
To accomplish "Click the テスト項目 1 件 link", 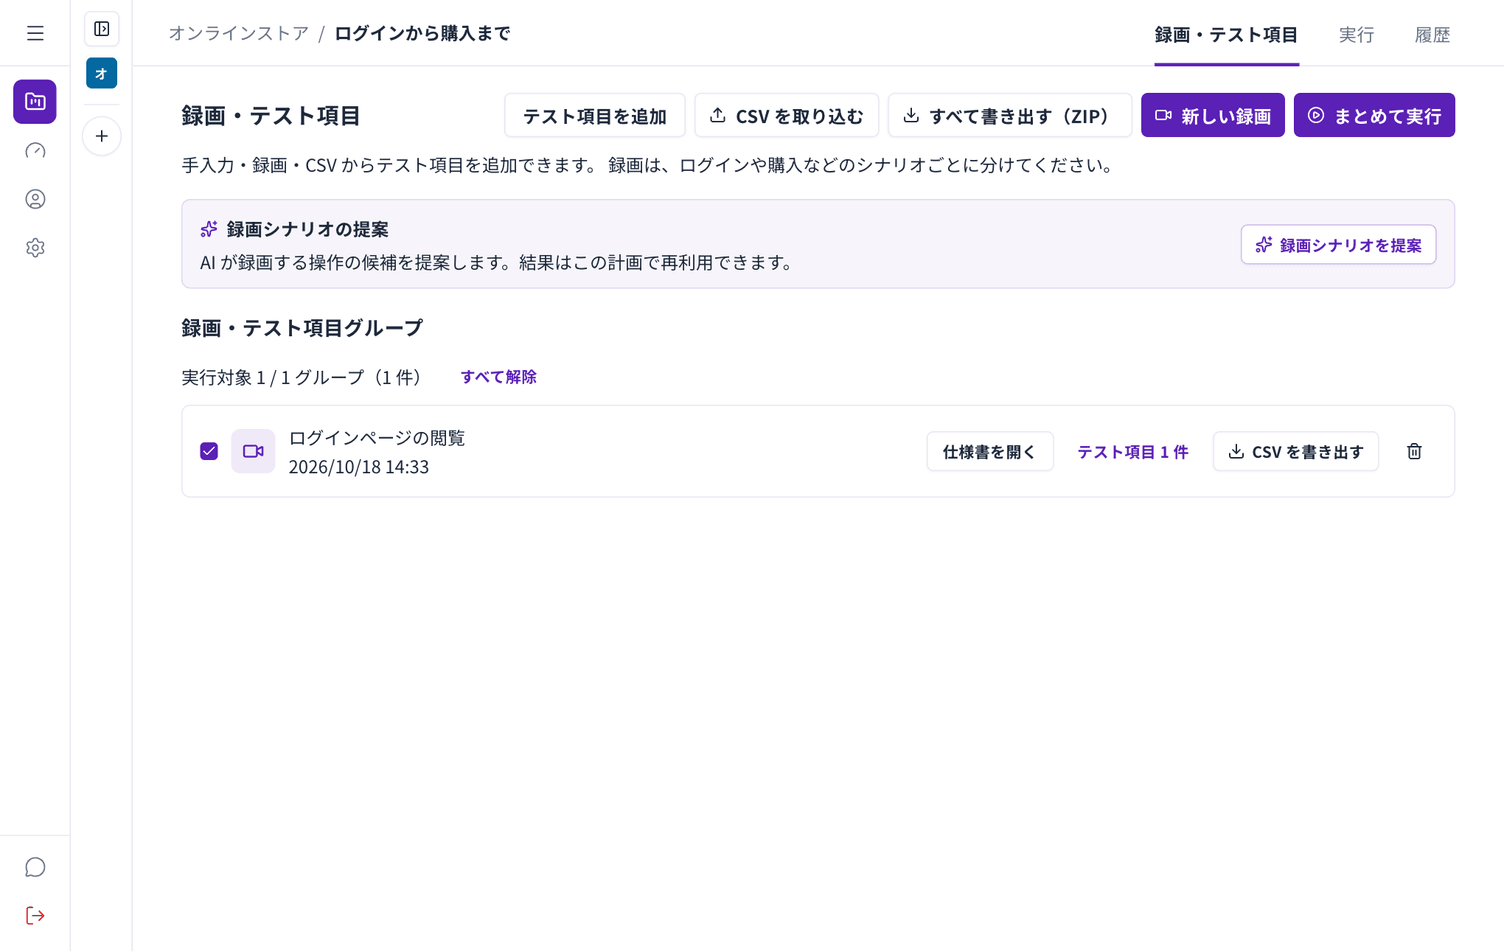I will click(1133, 452).
